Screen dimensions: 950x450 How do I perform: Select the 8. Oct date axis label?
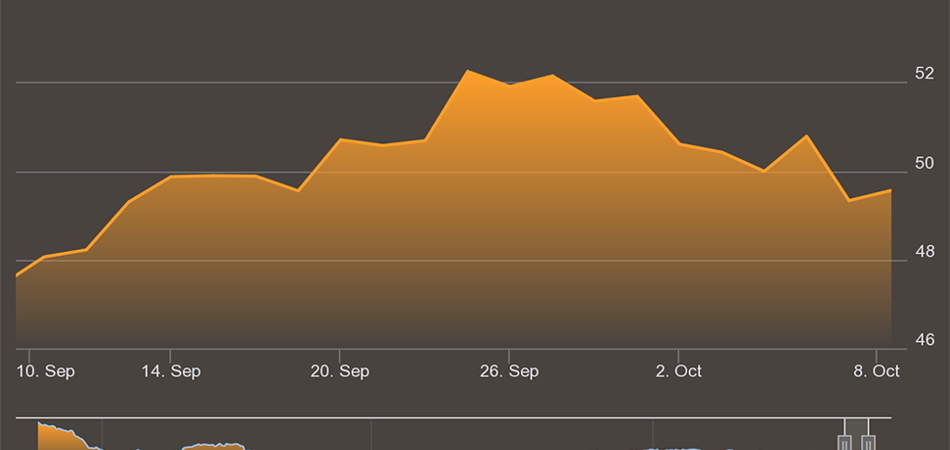[876, 371]
